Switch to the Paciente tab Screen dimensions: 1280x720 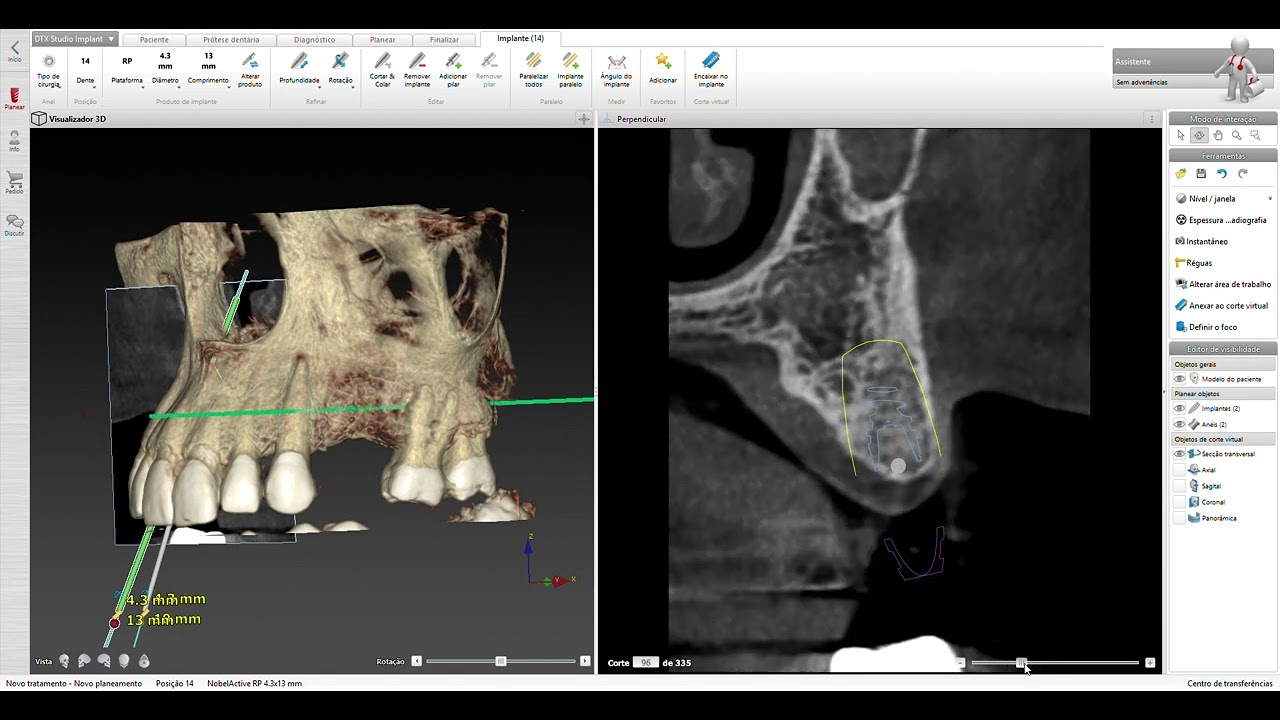coord(154,39)
